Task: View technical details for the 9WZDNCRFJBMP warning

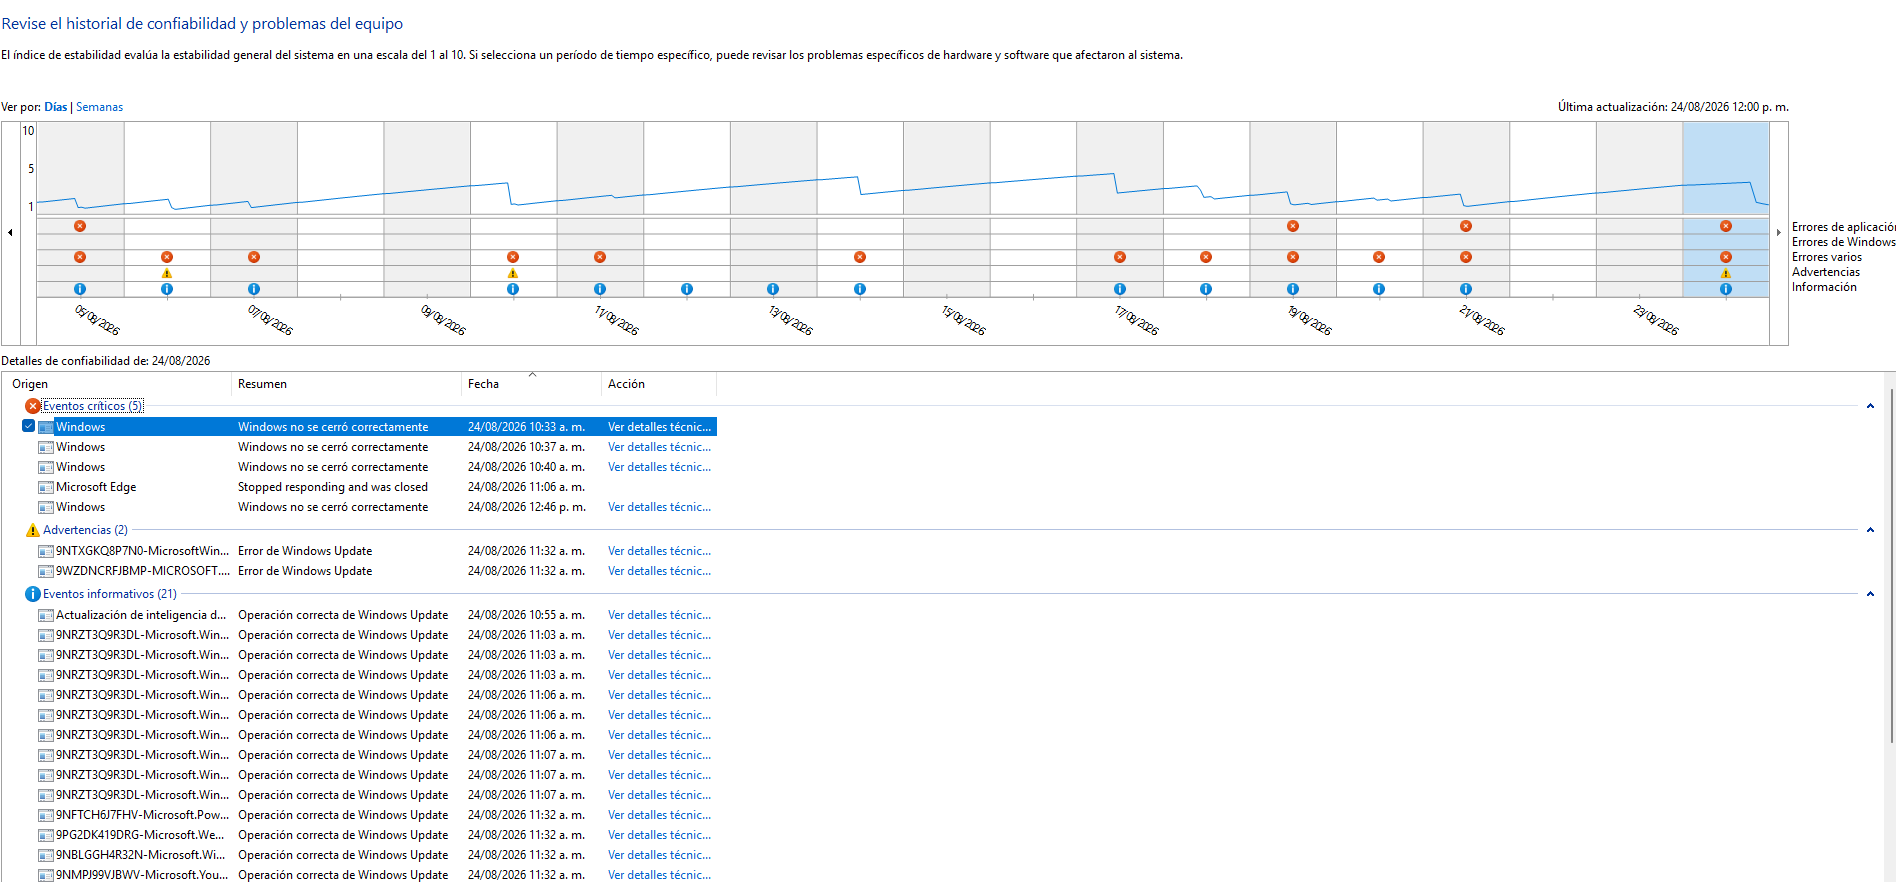Action: point(660,571)
